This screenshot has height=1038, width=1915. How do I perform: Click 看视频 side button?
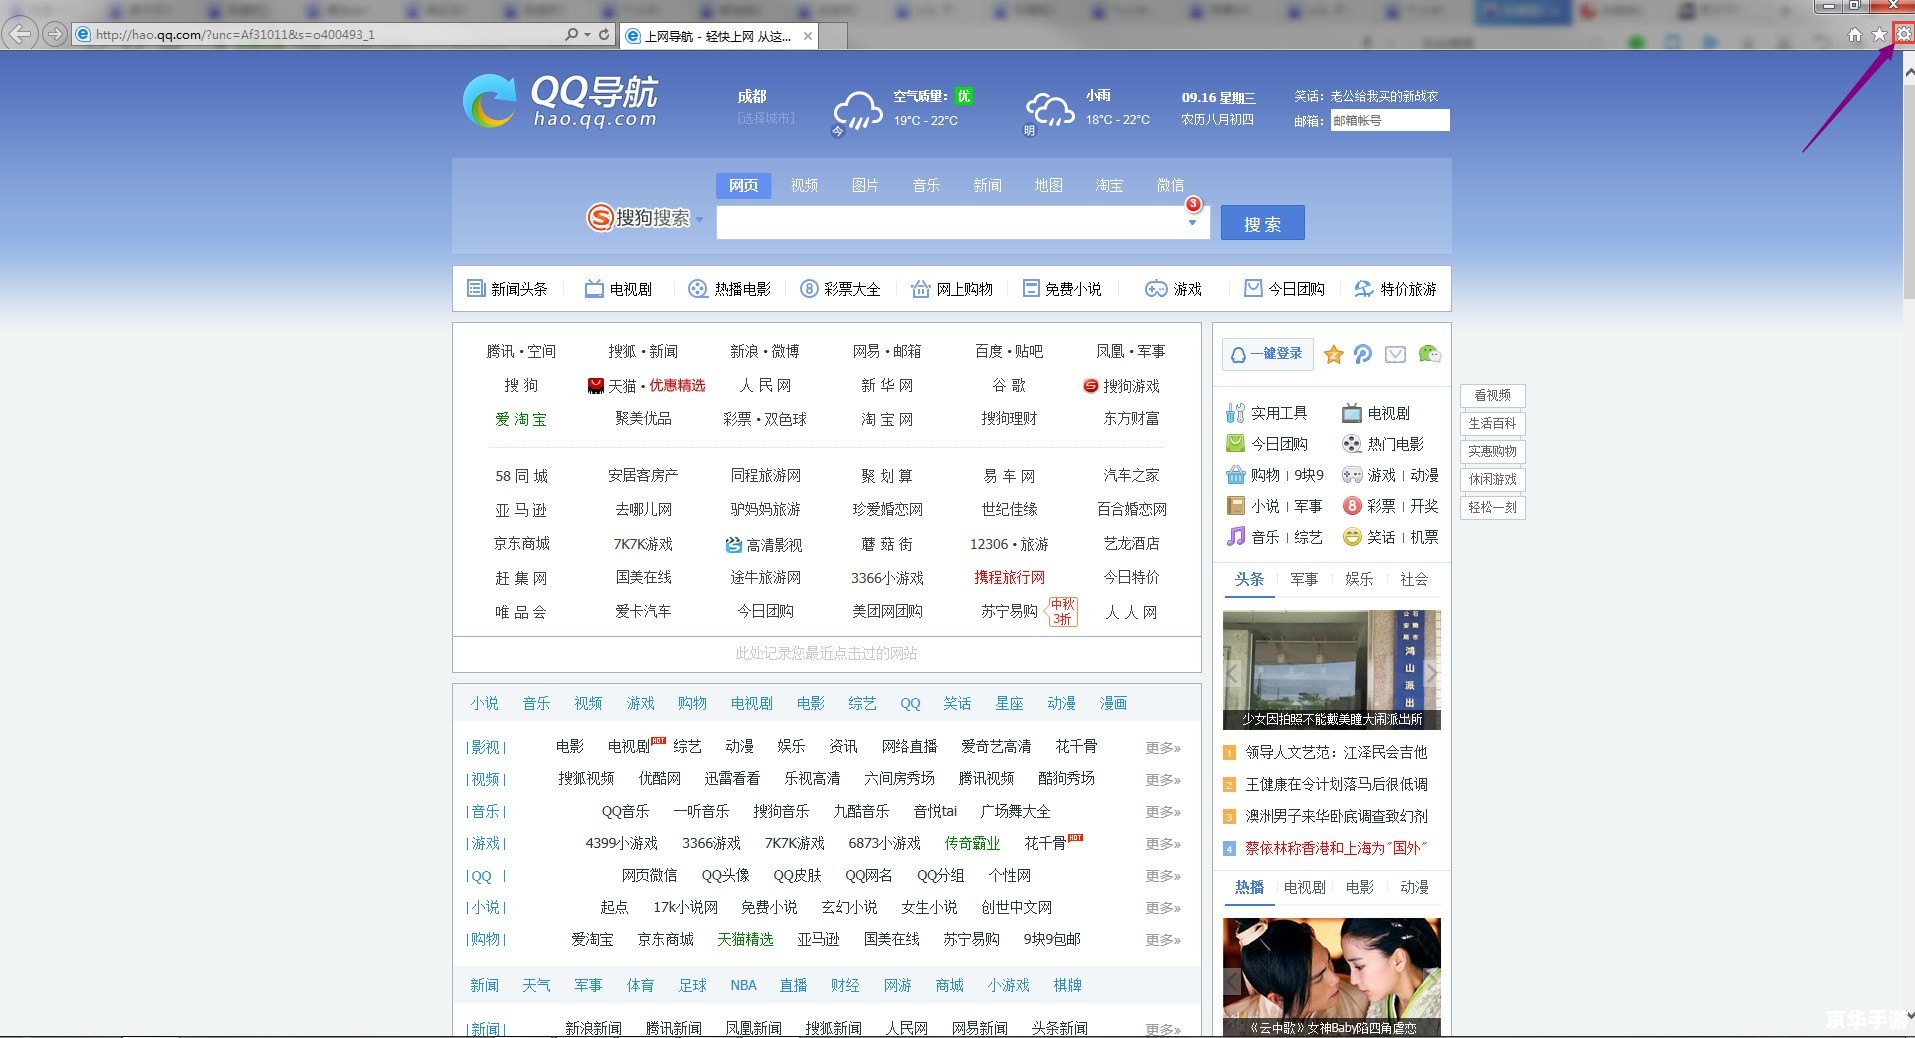click(x=1492, y=396)
